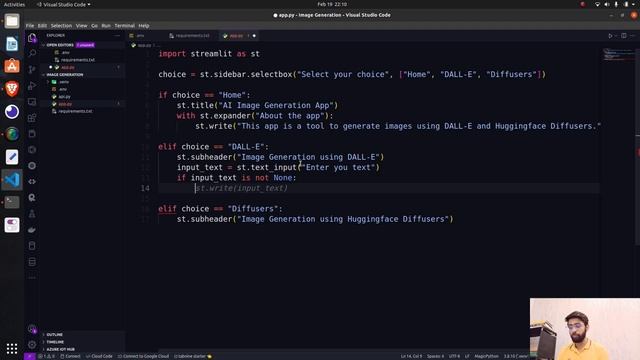
Task: Open the system menu dropdown arrow
Action: click(634, 4)
